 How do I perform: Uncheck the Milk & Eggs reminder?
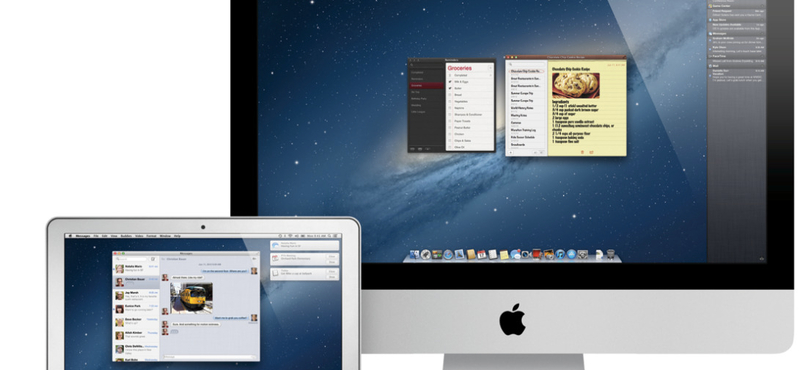449,82
